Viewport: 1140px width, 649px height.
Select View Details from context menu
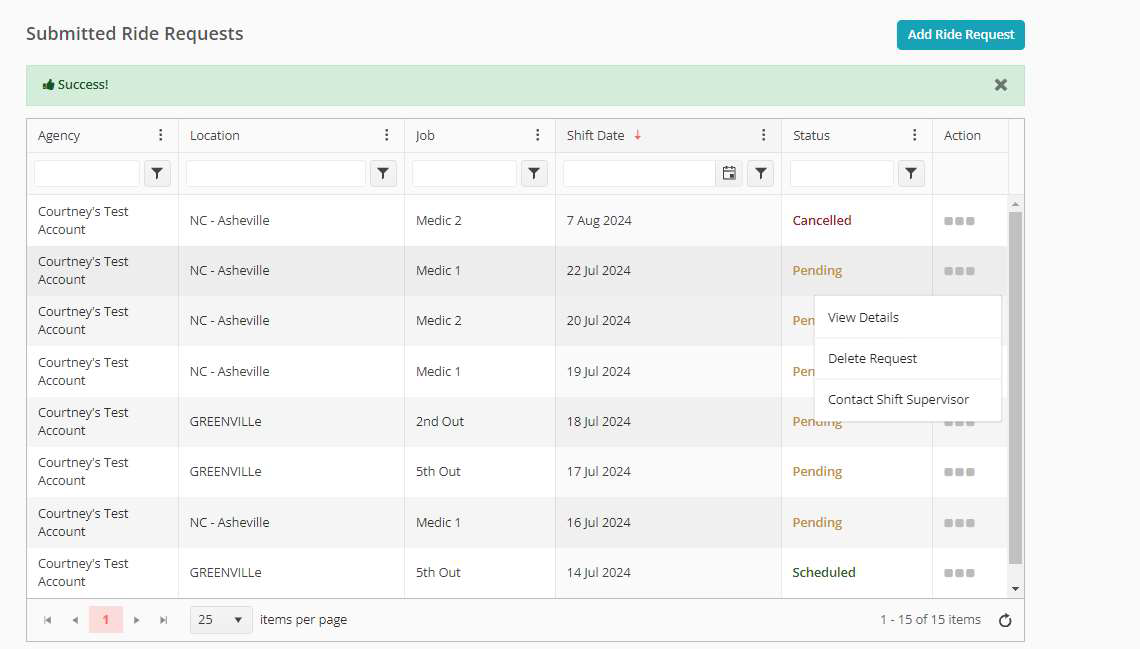click(863, 318)
